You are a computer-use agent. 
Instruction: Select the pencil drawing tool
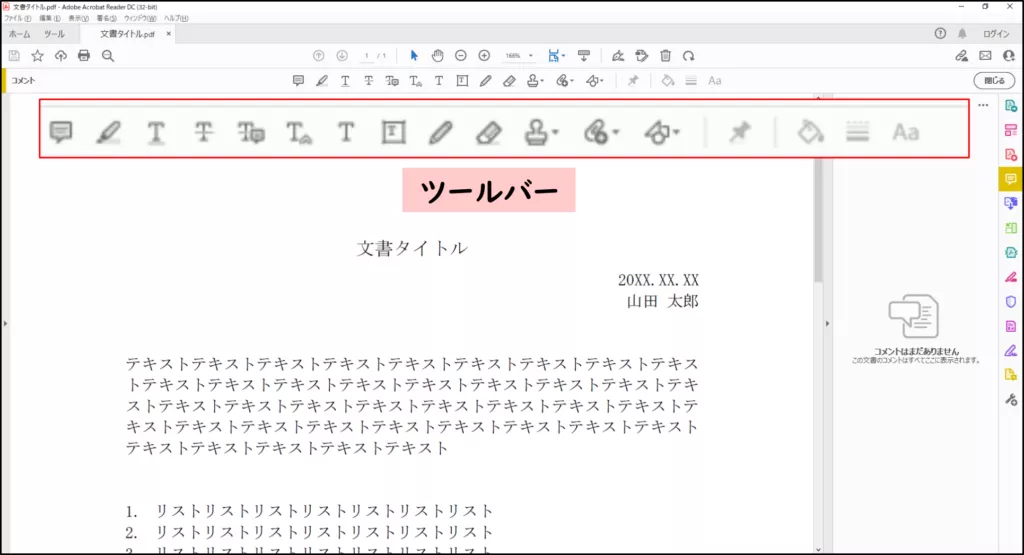click(485, 80)
